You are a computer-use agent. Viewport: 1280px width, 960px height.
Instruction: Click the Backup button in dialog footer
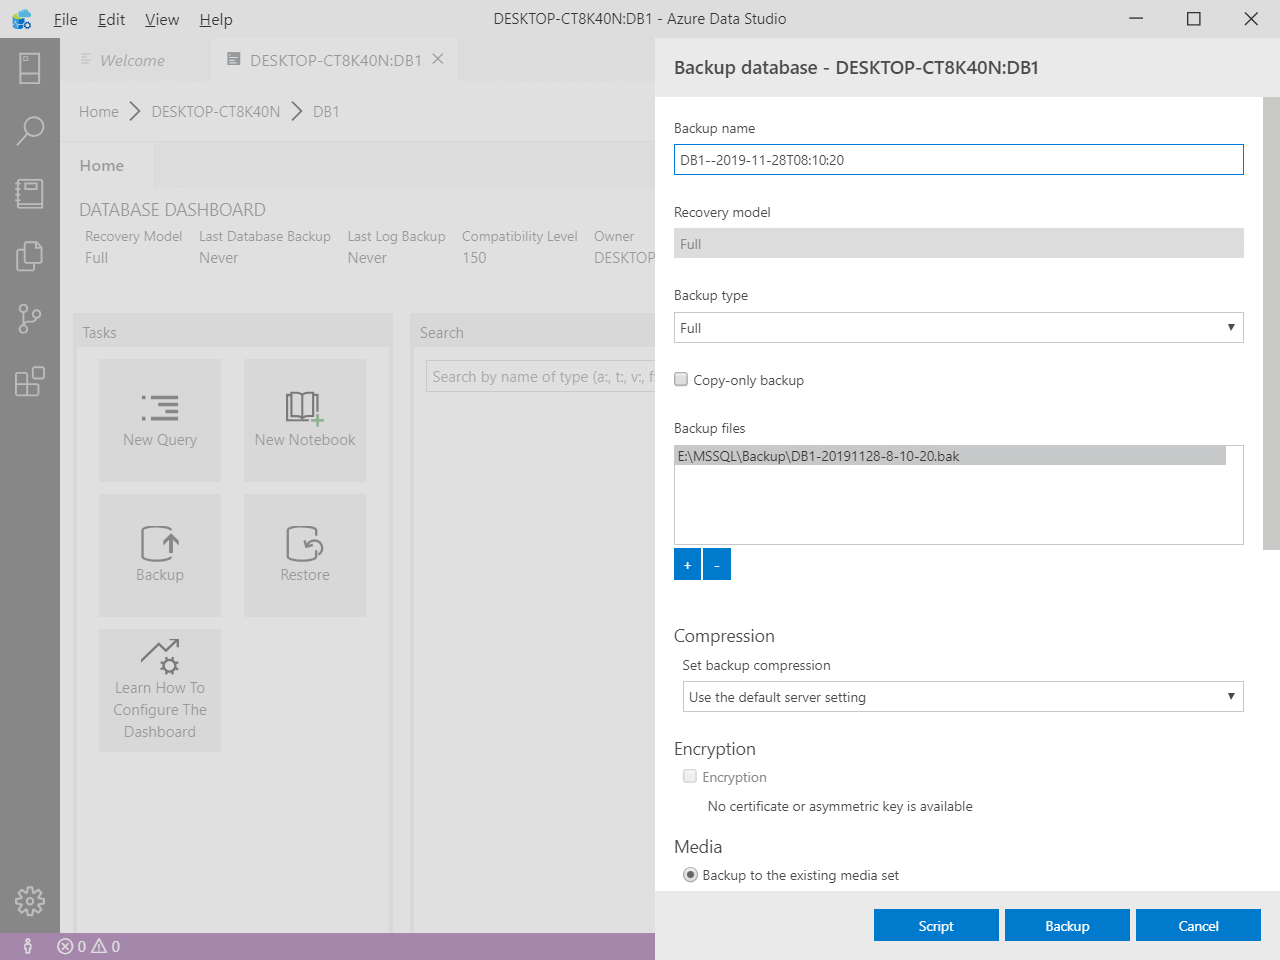pos(1067,926)
